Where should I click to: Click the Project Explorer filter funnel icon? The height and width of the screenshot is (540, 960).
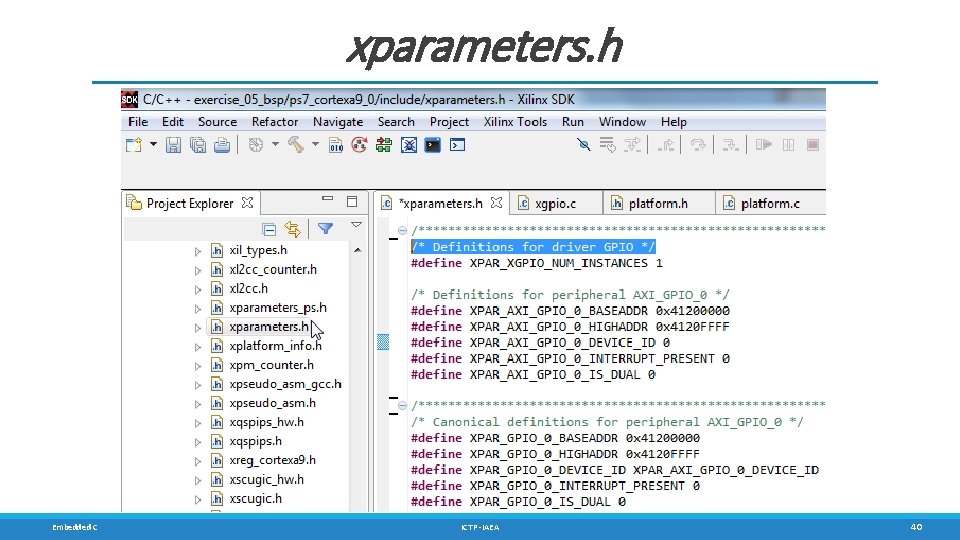point(325,229)
